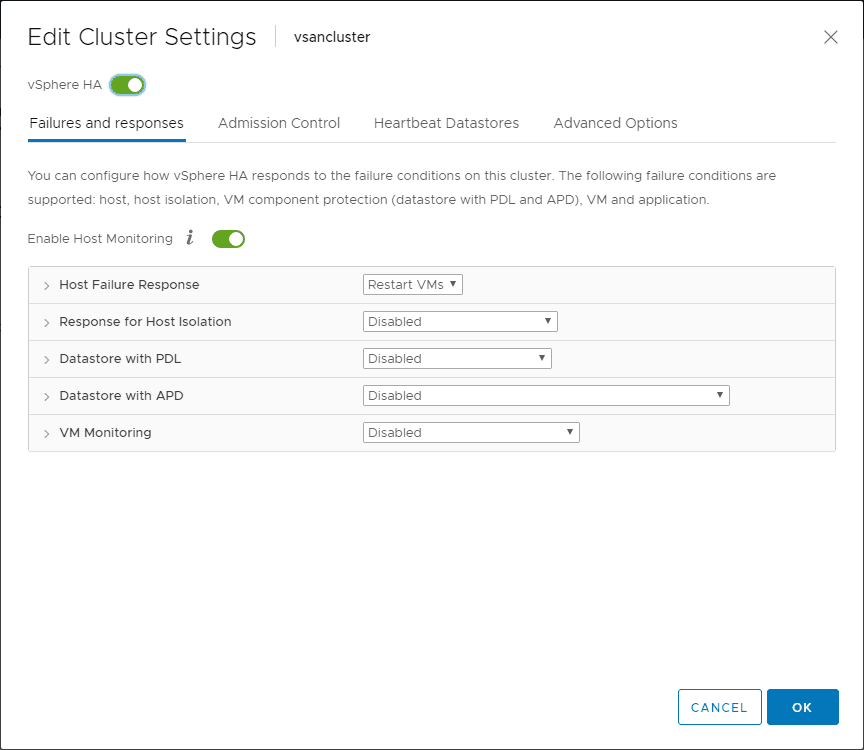Select the Failures and responses tab
The width and height of the screenshot is (864, 750).
pos(106,123)
